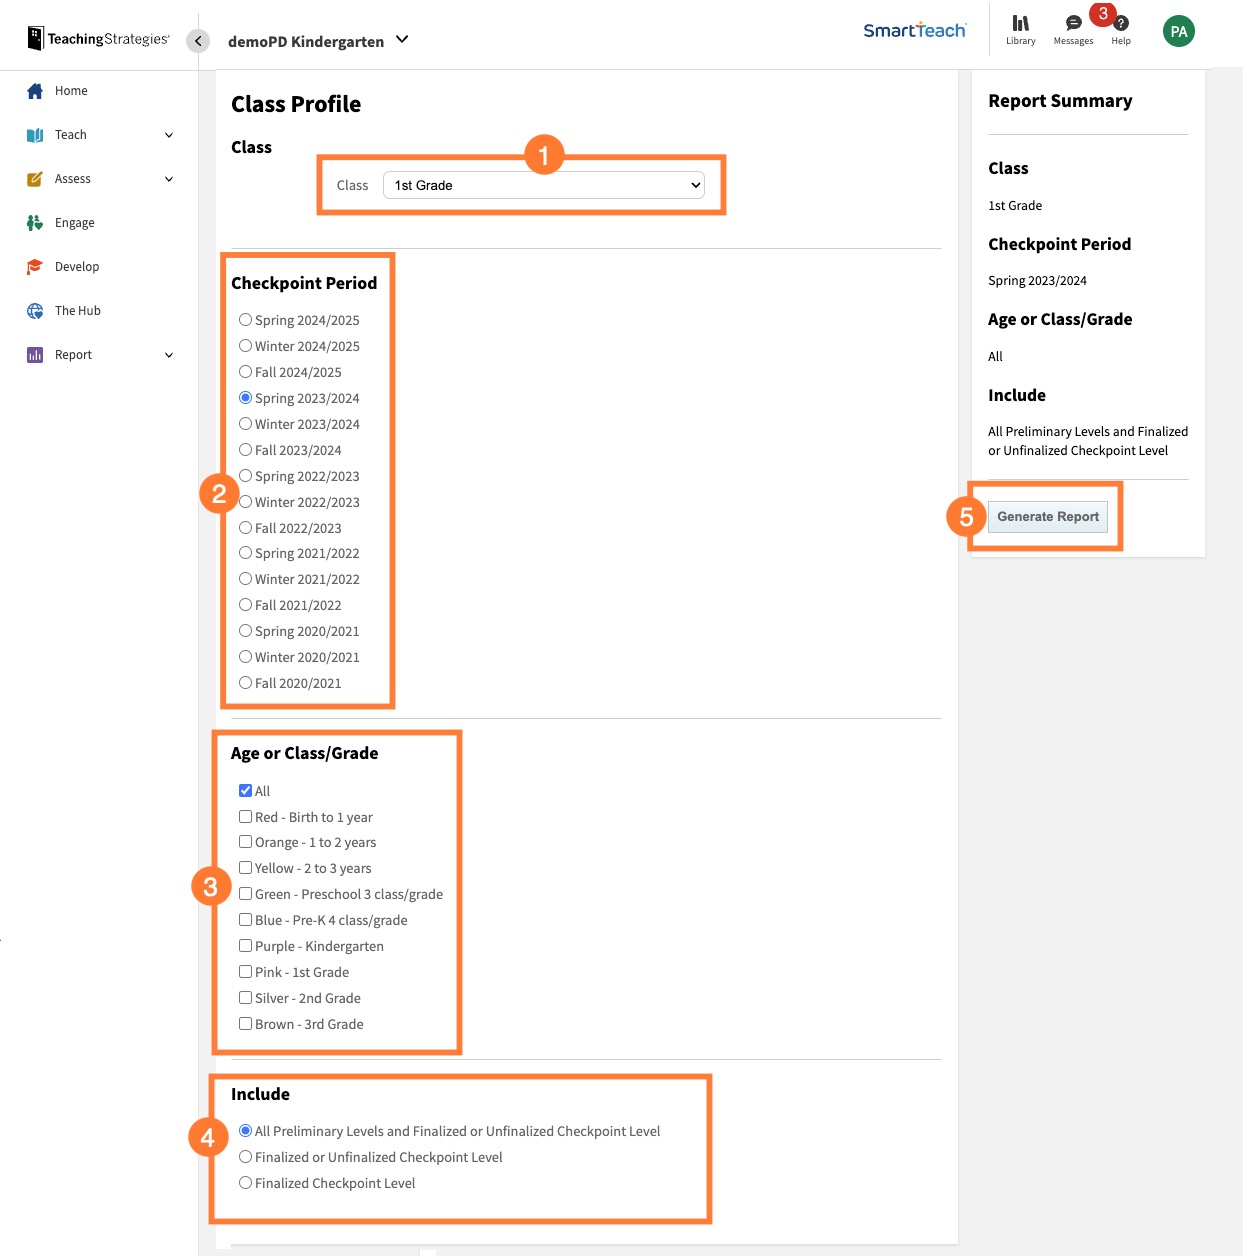Open Help with the question mark icon
Screen dimensions: 1243x1256
point(1120,24)
